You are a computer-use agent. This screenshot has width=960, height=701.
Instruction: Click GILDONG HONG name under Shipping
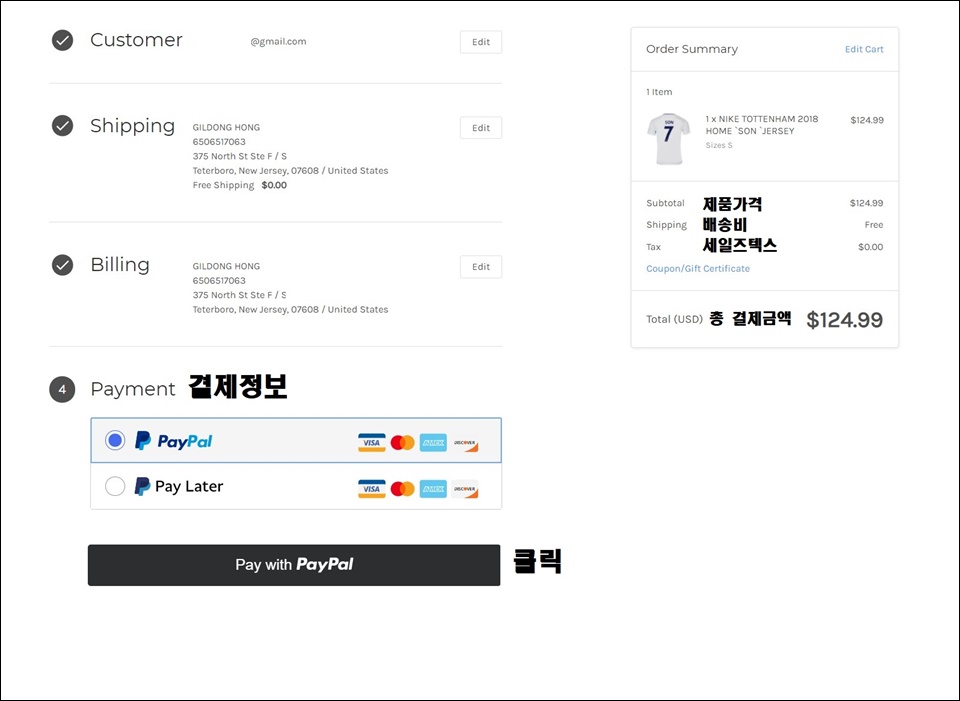pyautogui.click(x=226, y=127)
